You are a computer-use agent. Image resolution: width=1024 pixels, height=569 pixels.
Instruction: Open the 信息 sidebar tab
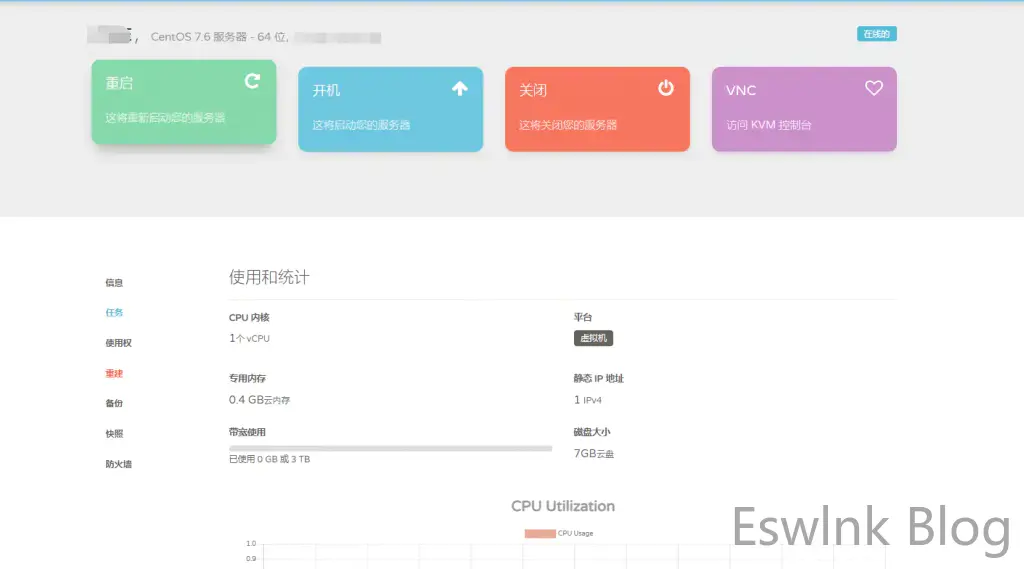[x=114, y=283]
